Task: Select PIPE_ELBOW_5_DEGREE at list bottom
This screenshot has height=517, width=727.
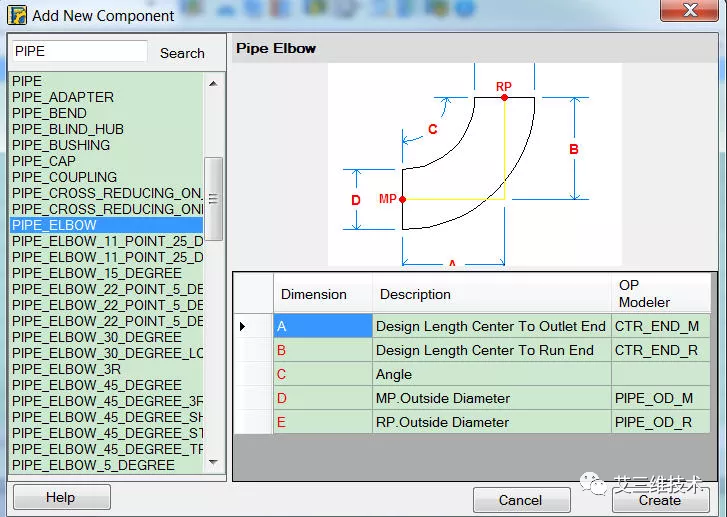Action: [93, 465]
